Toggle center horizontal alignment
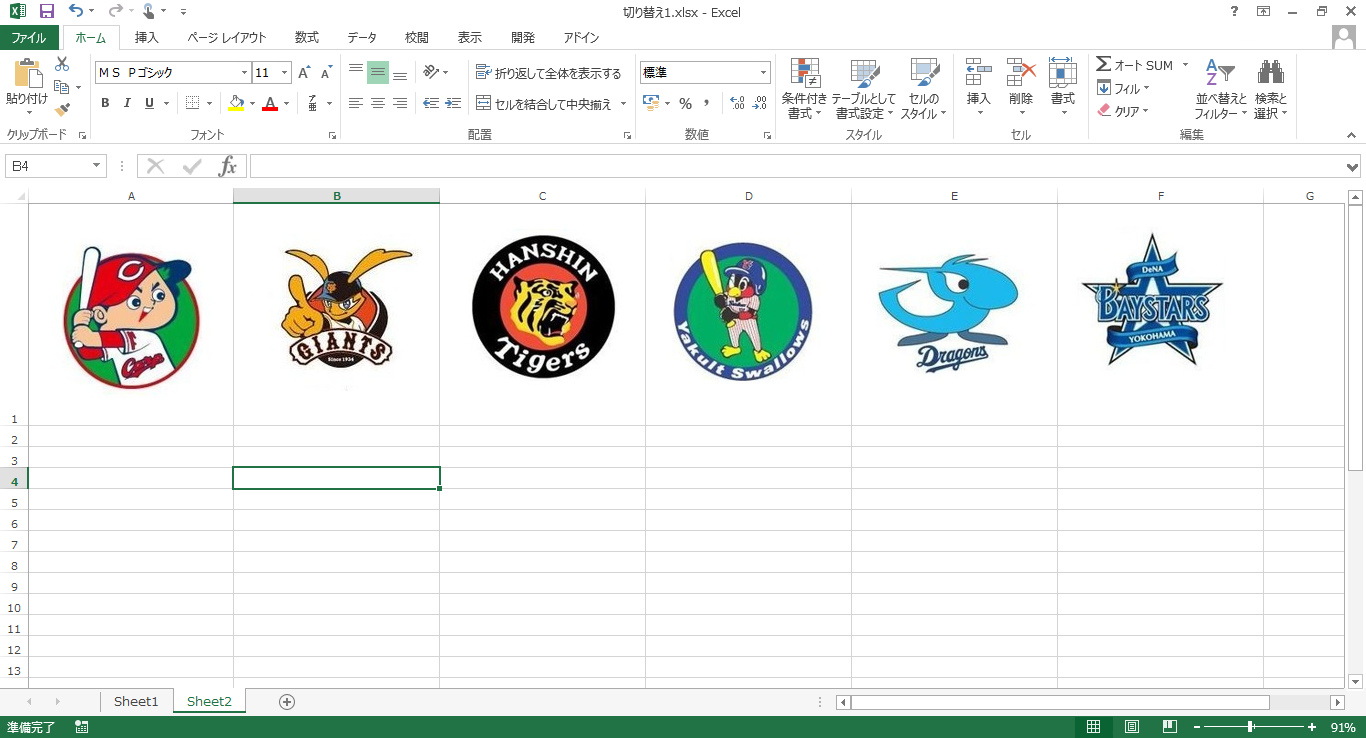 tap(378, 103)
